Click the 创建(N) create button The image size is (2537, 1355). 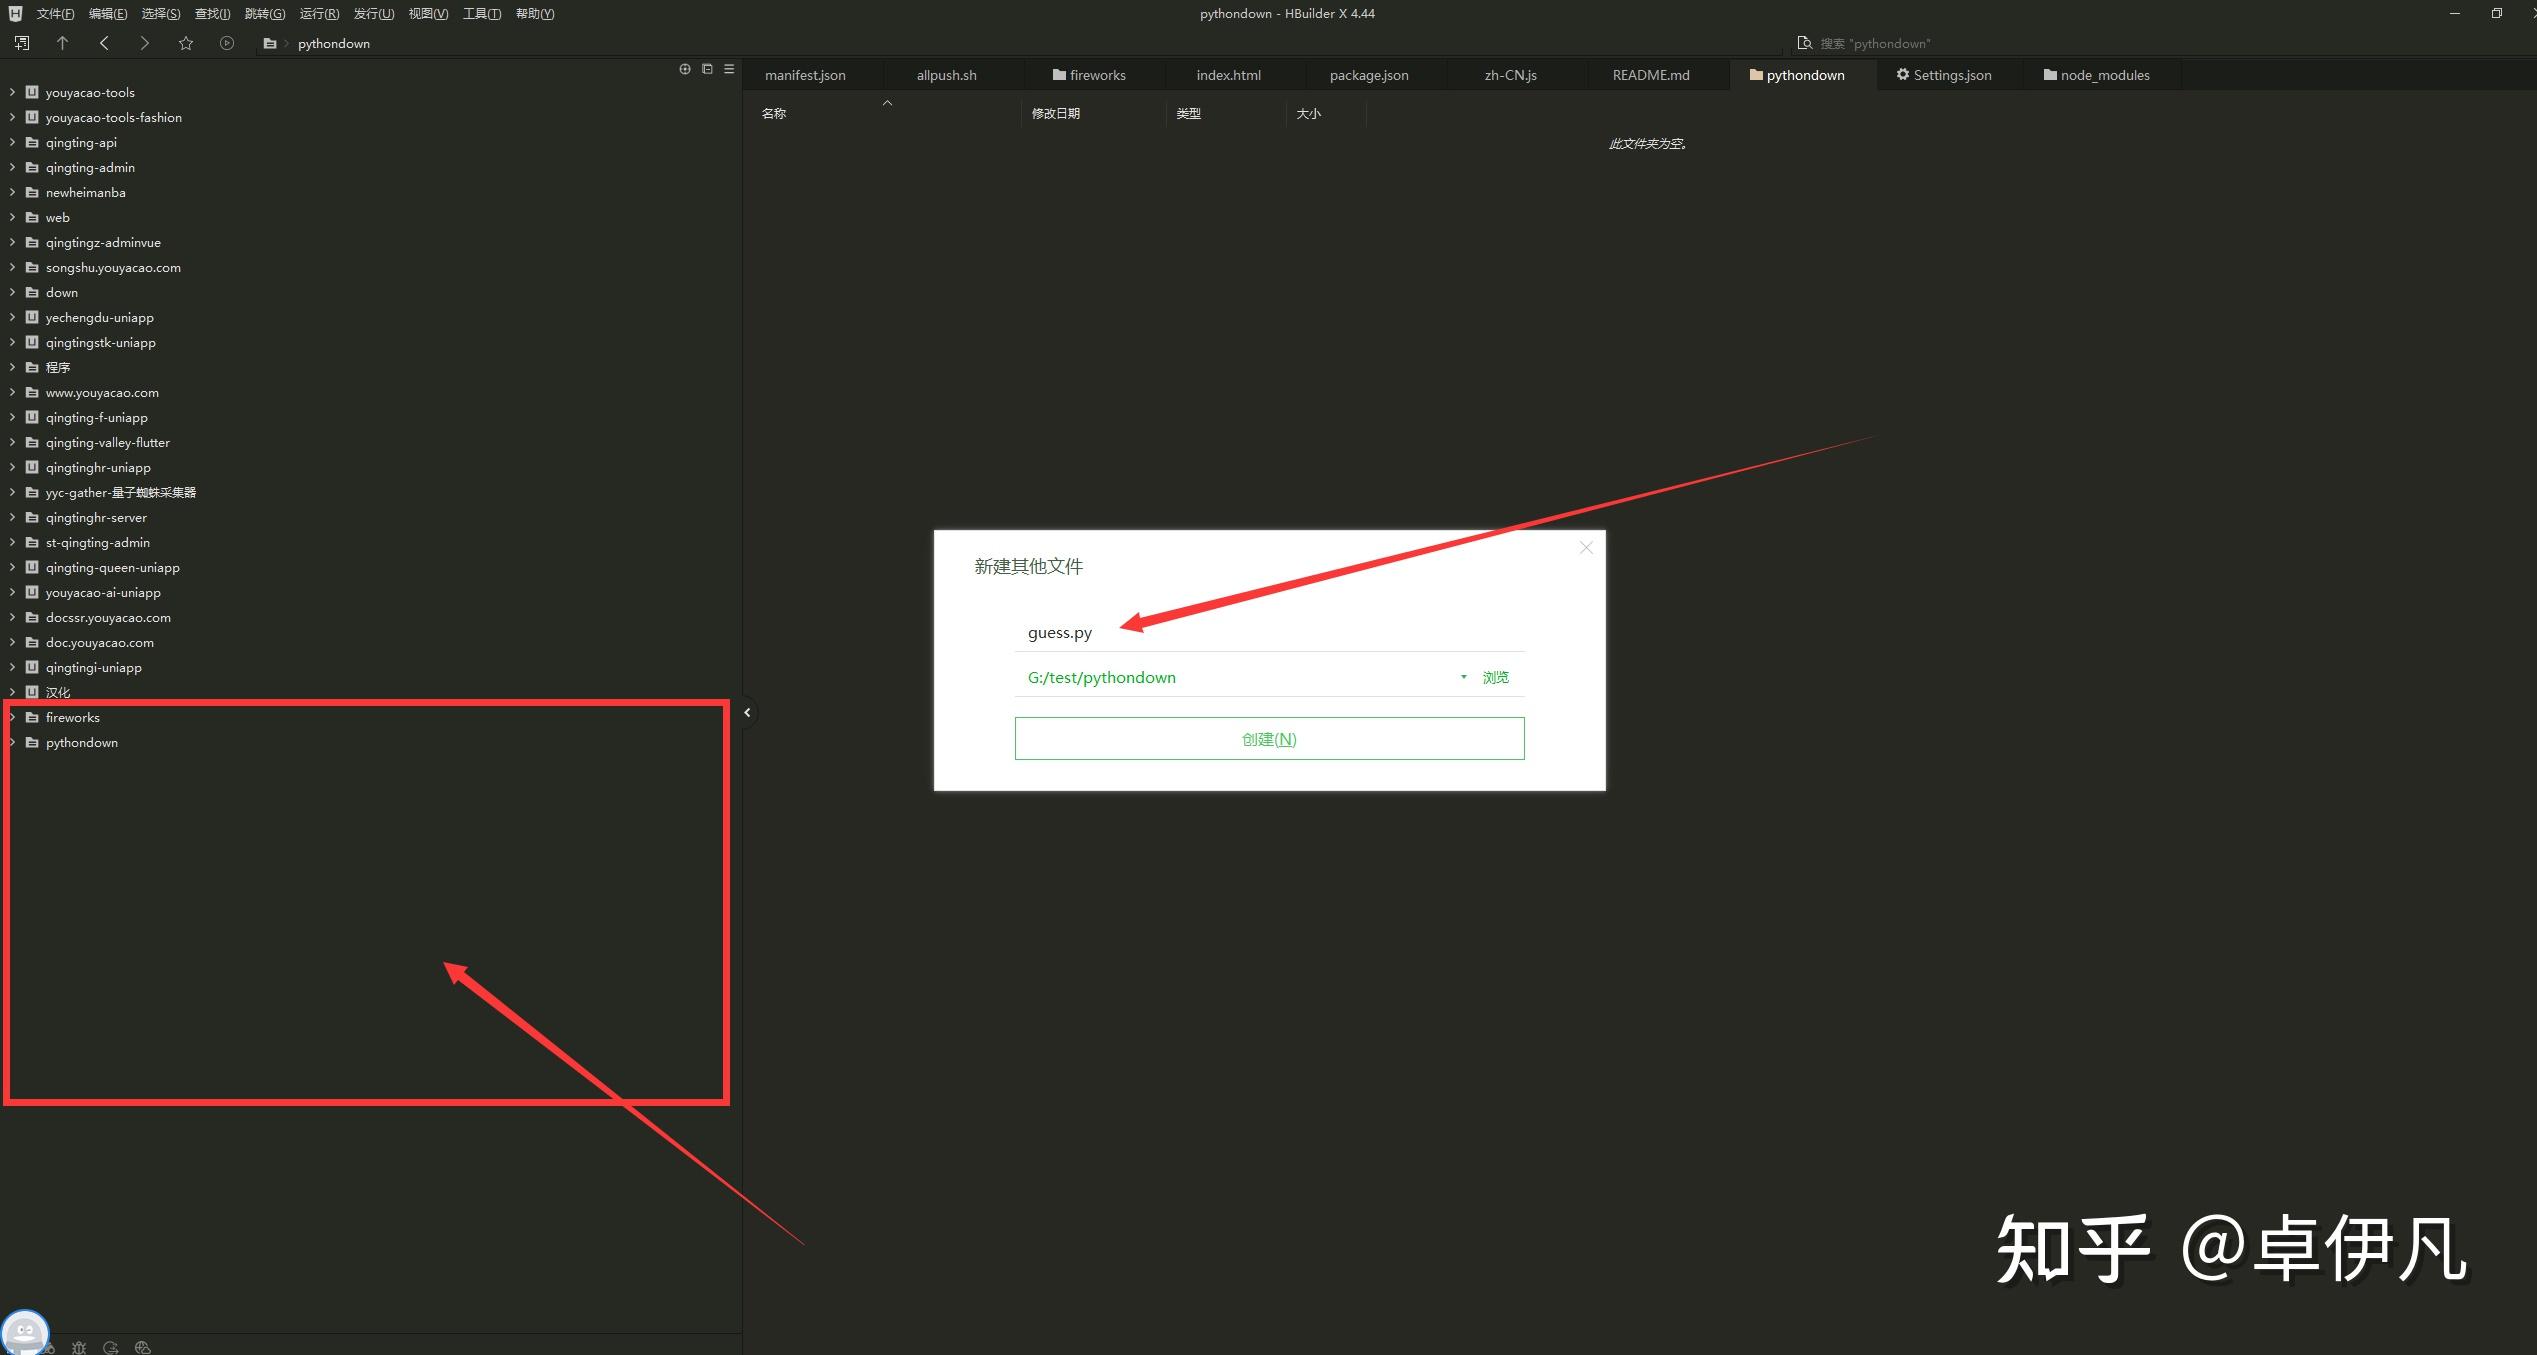click(1269, 739)
